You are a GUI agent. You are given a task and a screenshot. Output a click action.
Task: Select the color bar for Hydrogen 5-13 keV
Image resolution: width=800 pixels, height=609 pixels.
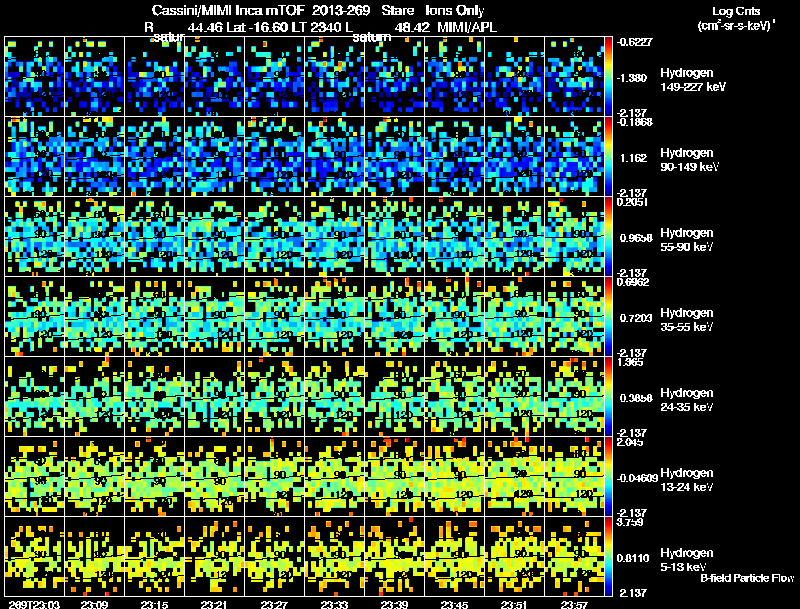608,557
